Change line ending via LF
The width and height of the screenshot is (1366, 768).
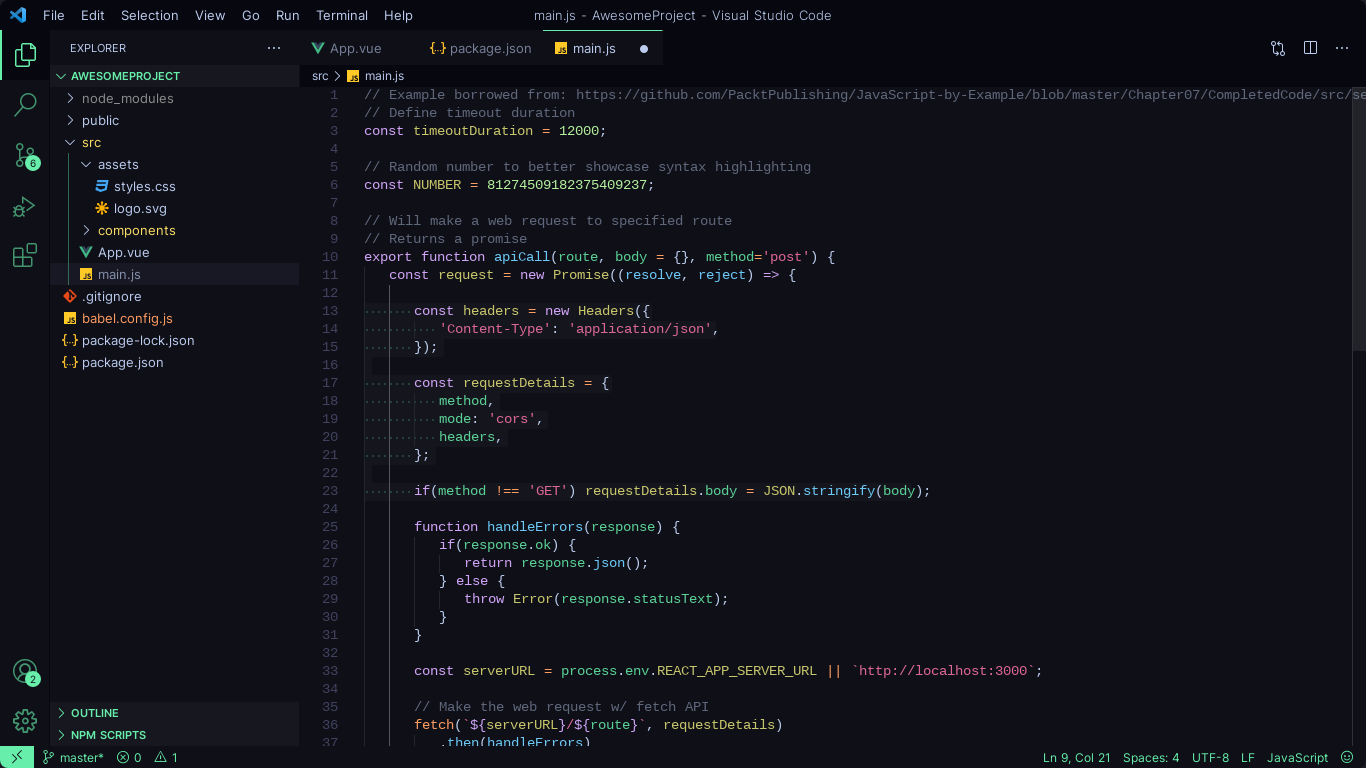(1247, 758)
